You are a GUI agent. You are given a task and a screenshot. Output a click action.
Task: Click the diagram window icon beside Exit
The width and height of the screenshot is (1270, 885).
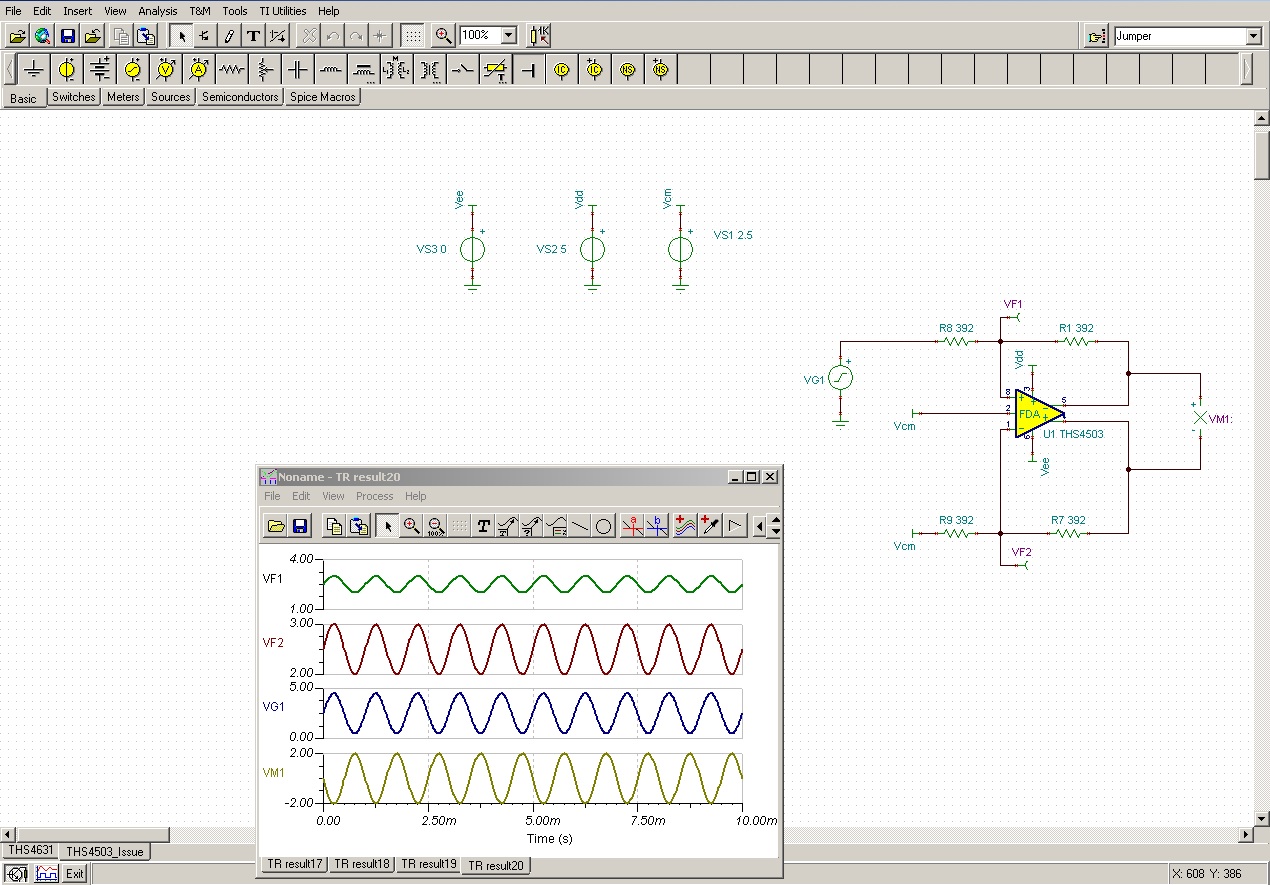coord(47,874)
